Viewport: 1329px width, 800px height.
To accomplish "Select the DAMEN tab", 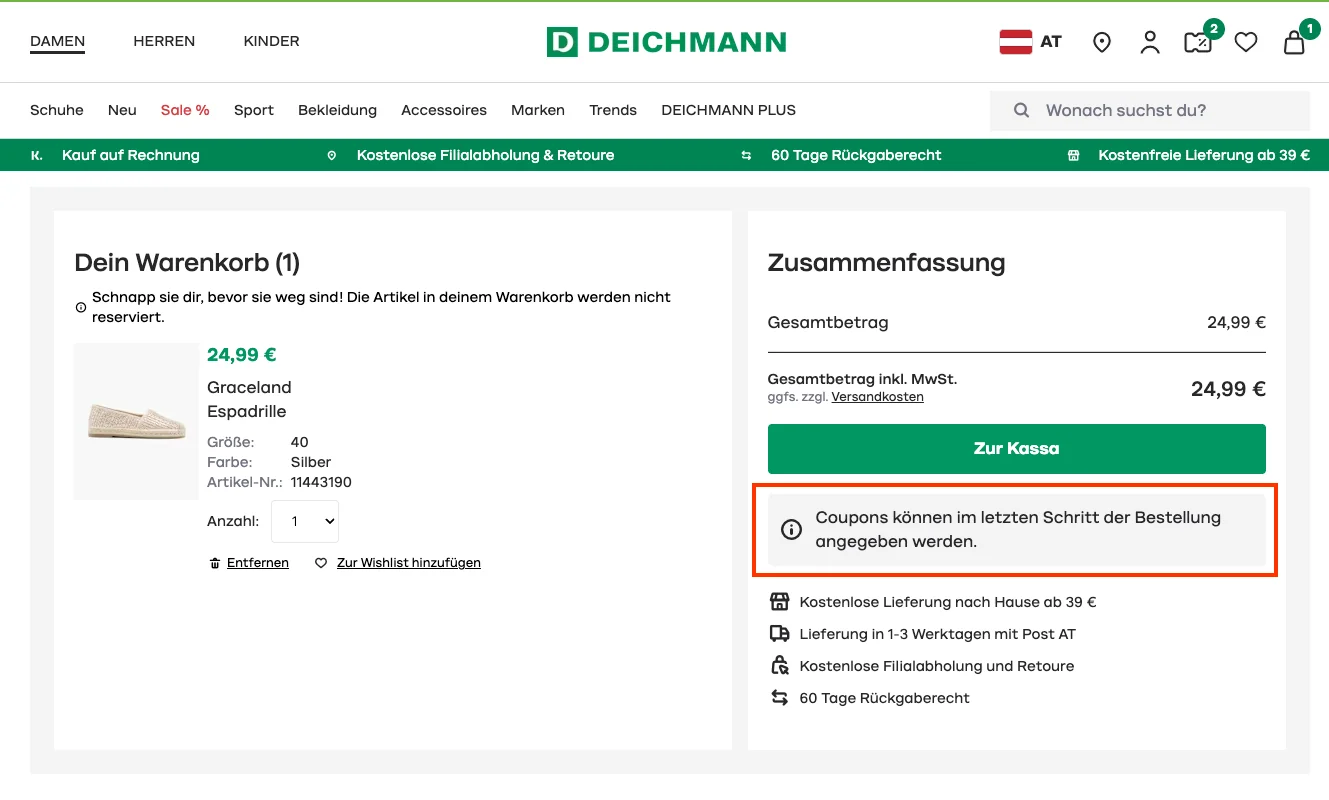I will [57, 42].
